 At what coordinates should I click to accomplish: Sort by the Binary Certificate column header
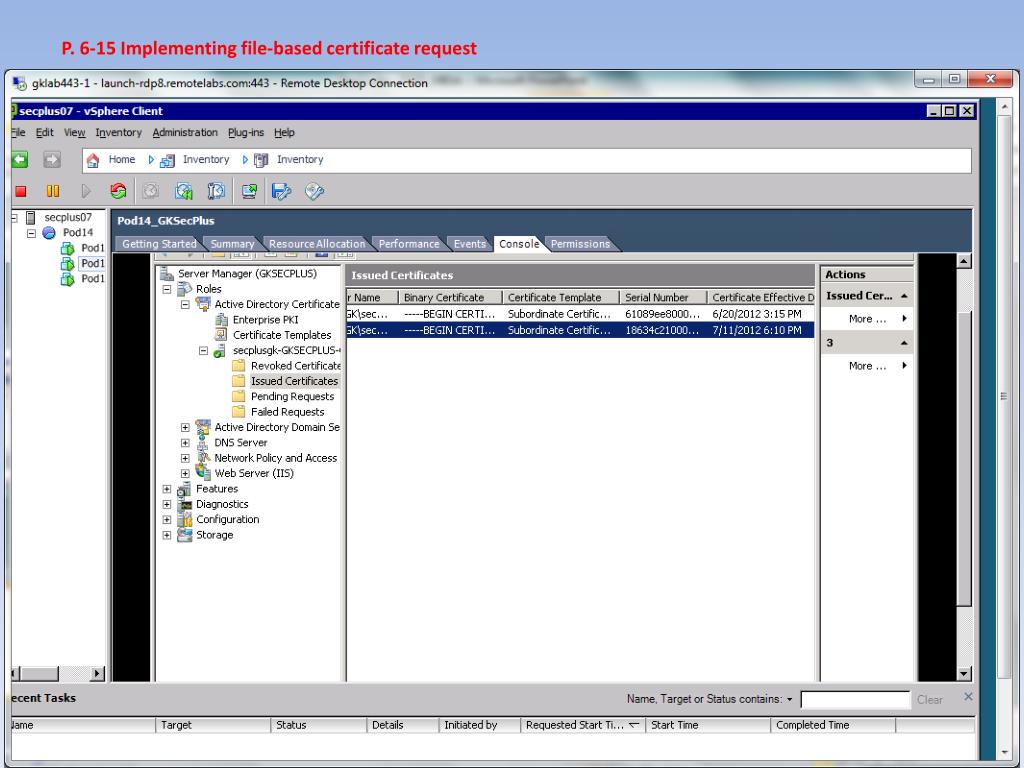pos(450,298)
